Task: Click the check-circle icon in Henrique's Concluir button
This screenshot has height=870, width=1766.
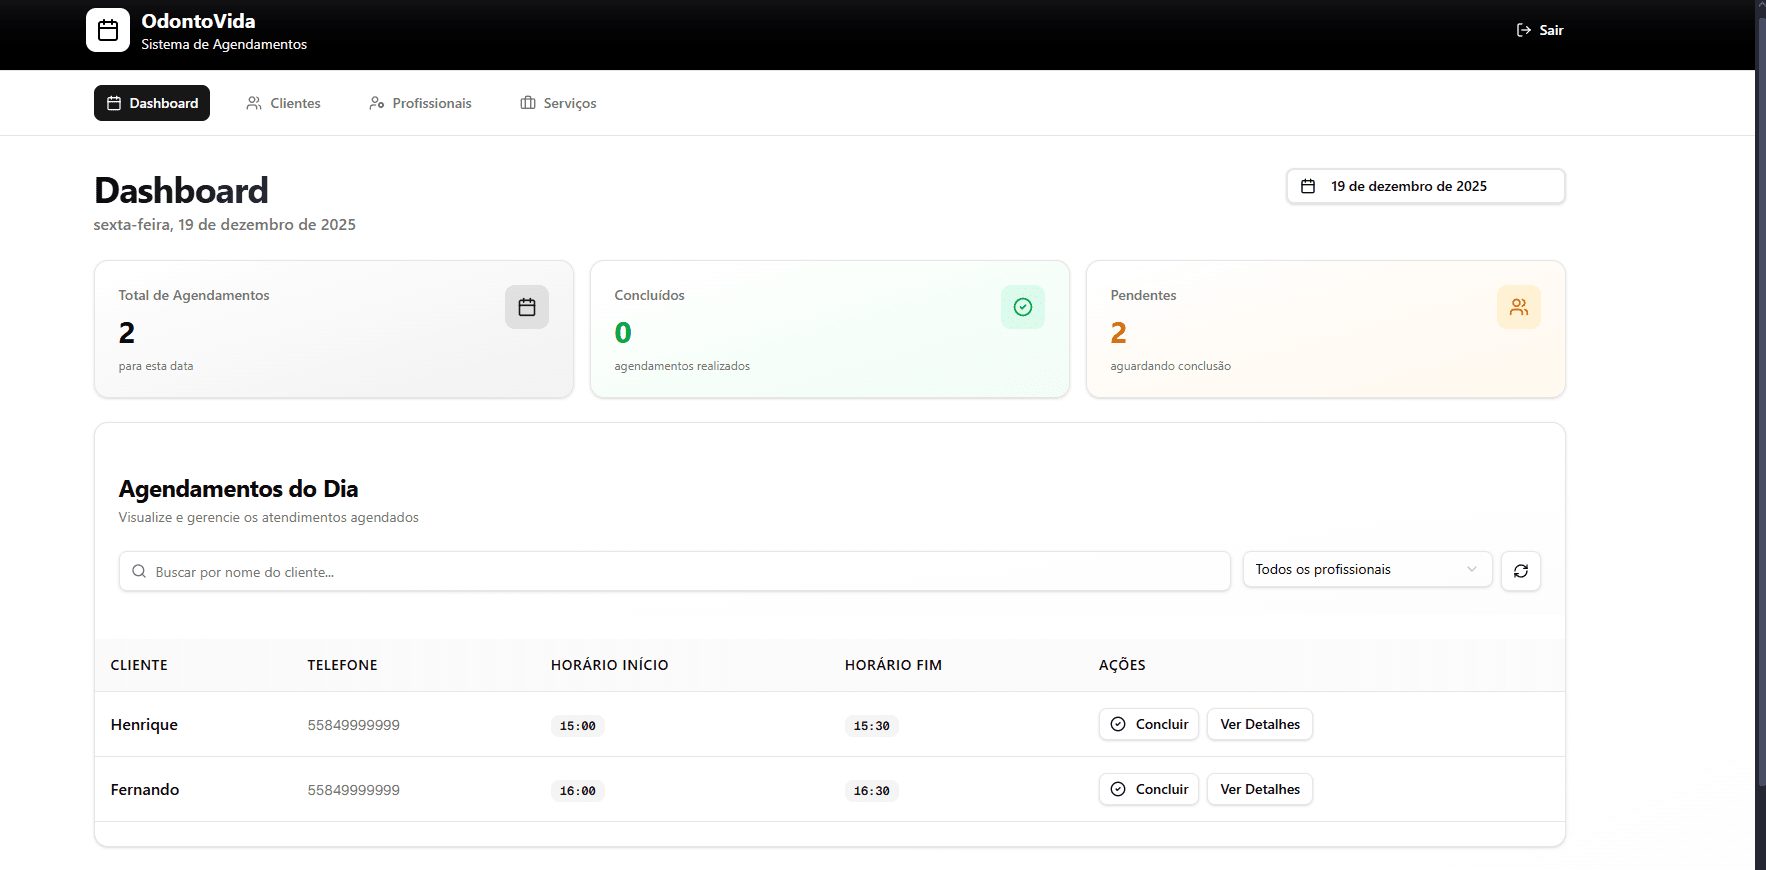Action: (1118, 724)
